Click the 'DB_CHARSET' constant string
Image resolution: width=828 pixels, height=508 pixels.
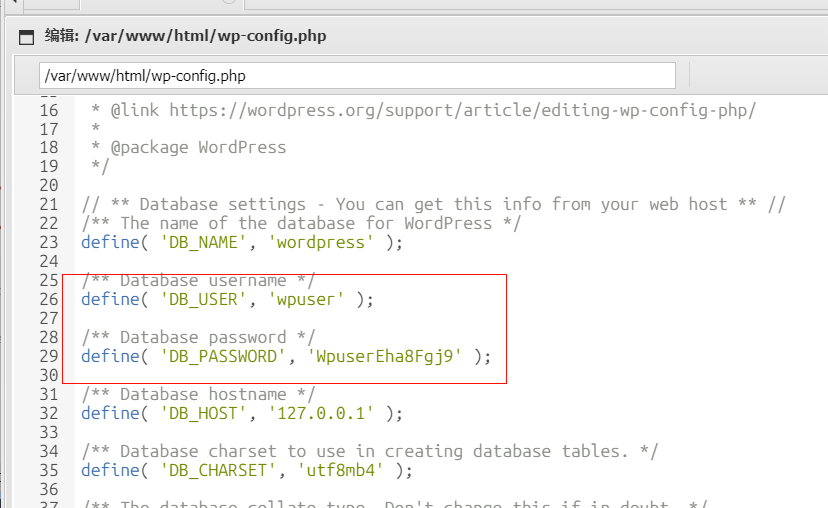coord(217,470)
